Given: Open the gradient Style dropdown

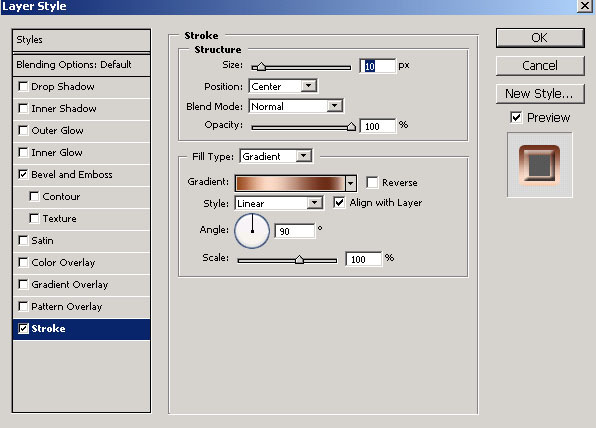Looking at the screenshot, I should pyautogui.click(x=279, y=203).
